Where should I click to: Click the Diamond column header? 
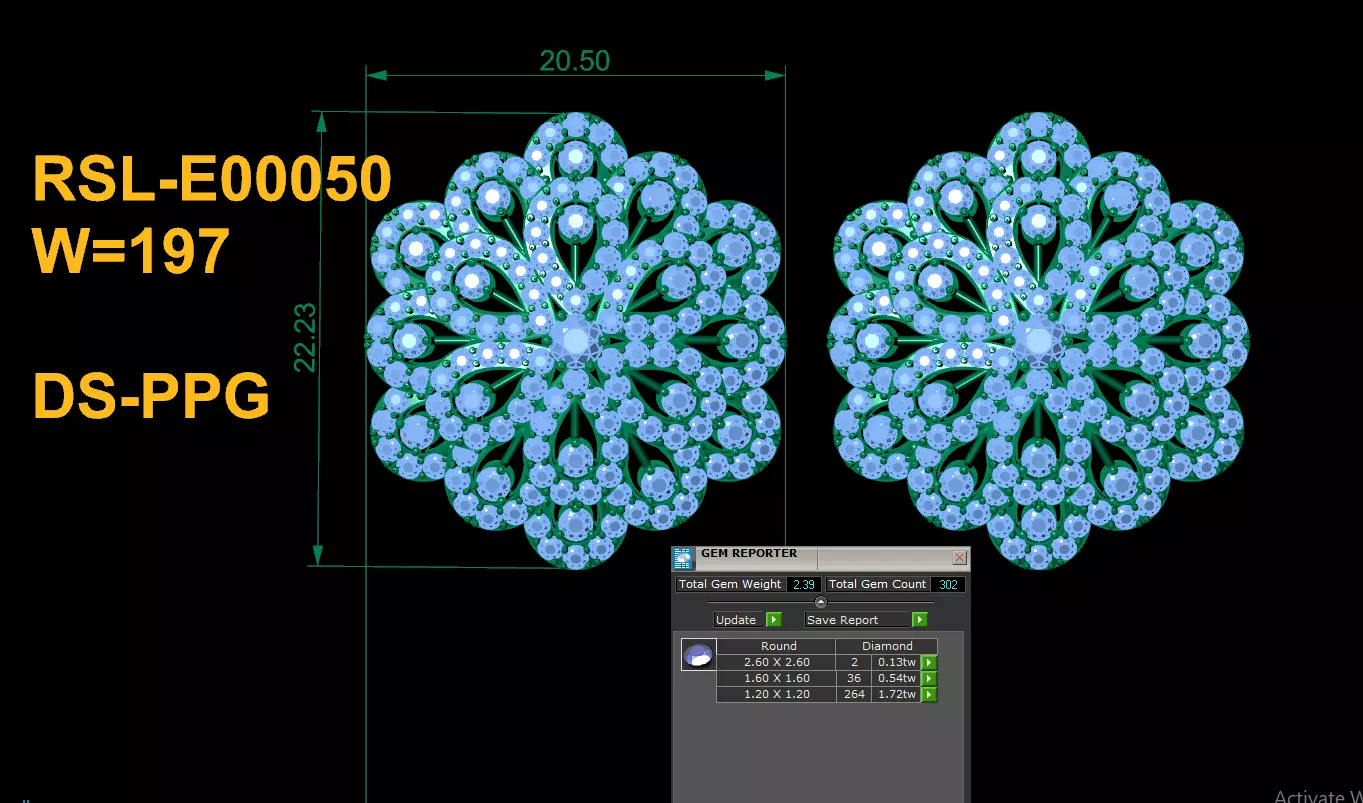click(x=887, y=646)
